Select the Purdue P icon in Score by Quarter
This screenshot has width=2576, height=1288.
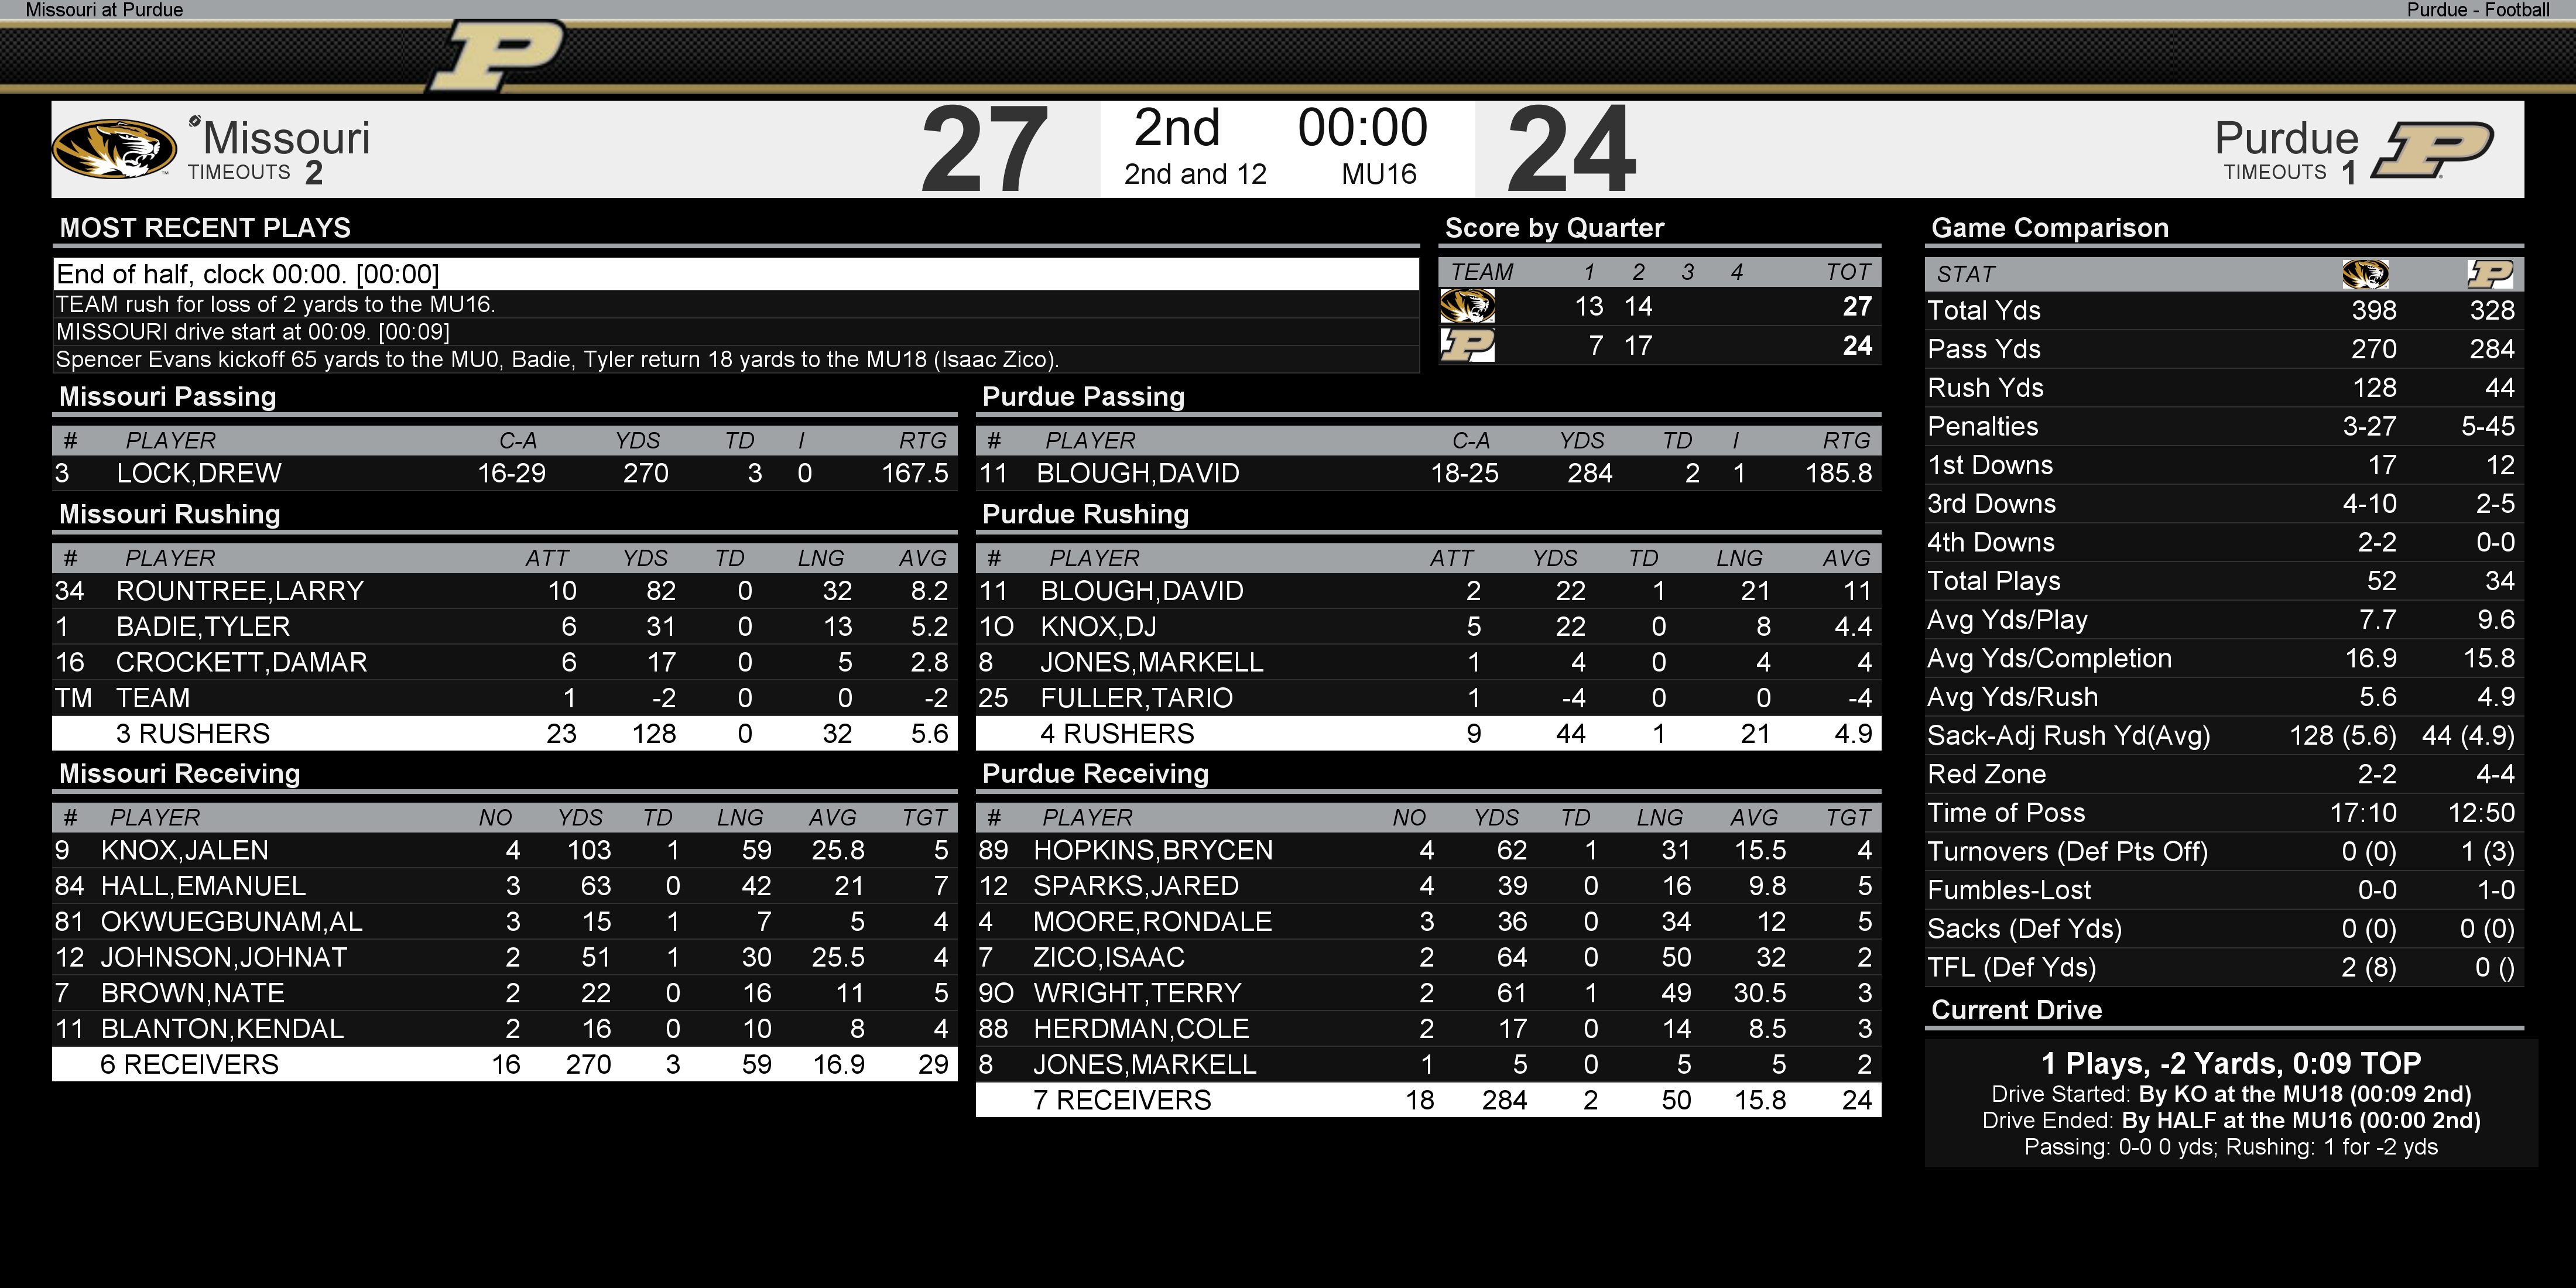(x=1467, y=345)
